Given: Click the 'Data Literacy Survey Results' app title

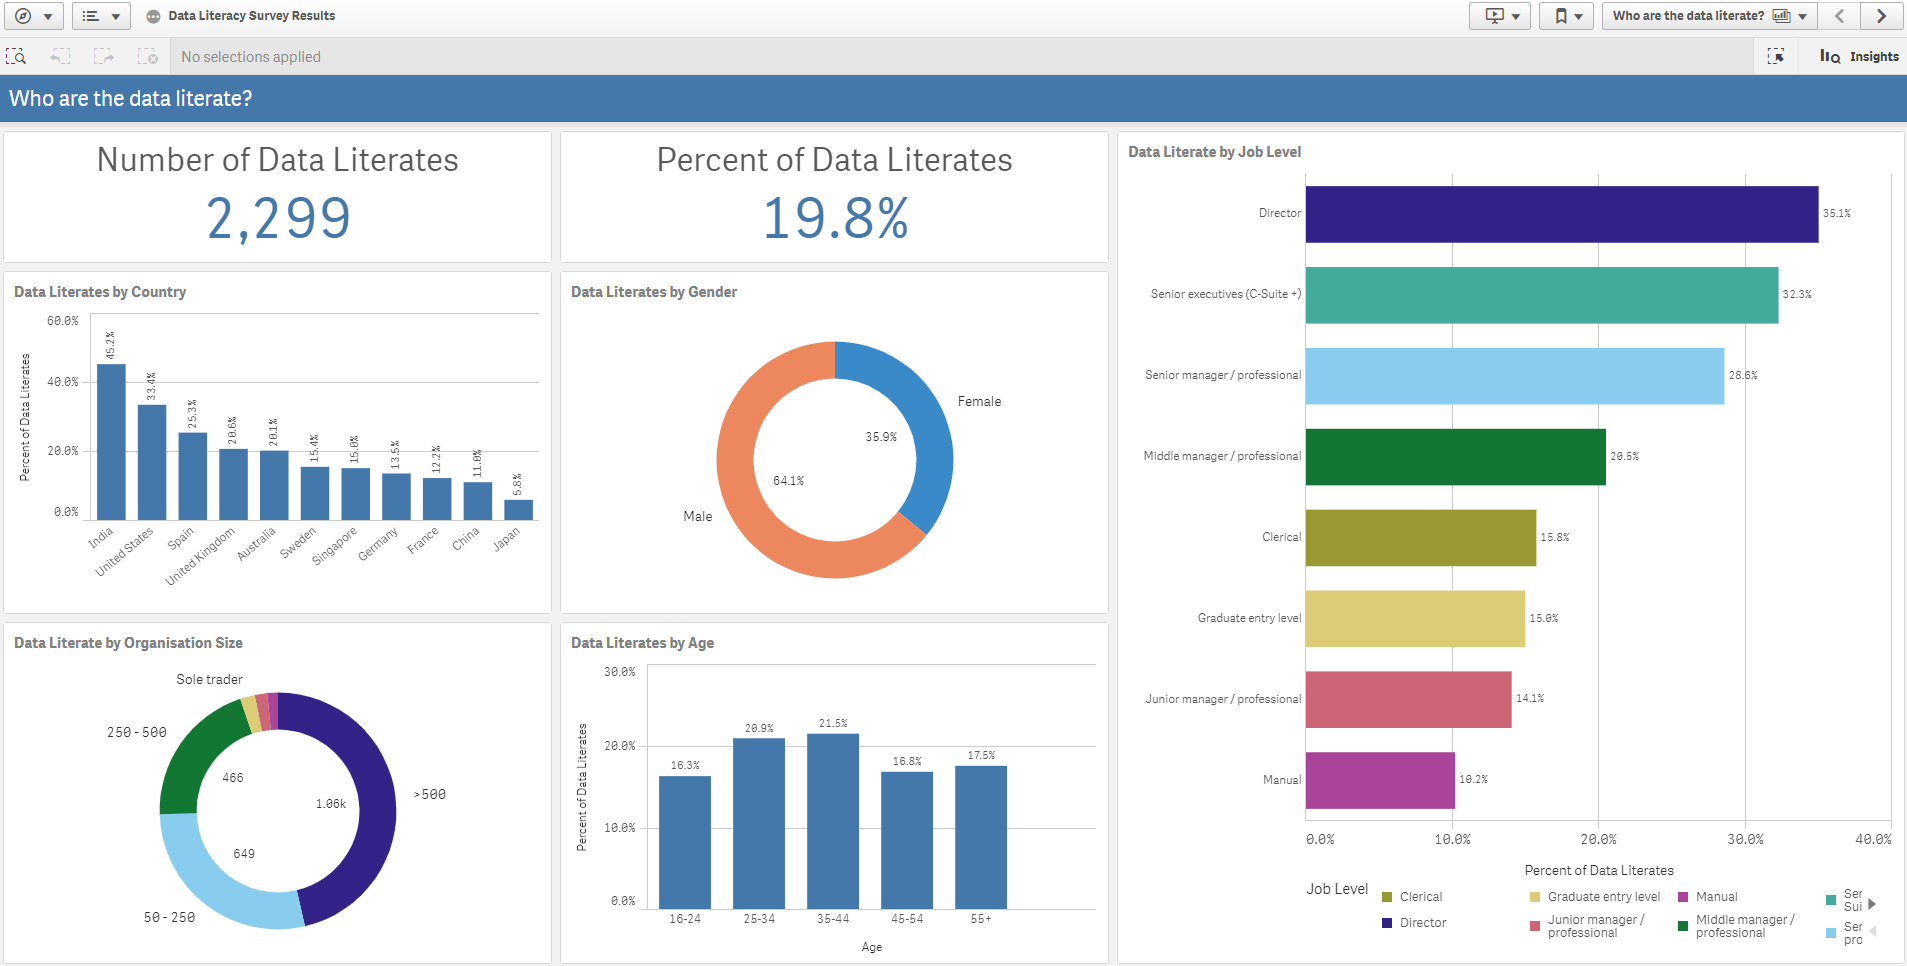Looking at the screenshot, I should point(252,16).
